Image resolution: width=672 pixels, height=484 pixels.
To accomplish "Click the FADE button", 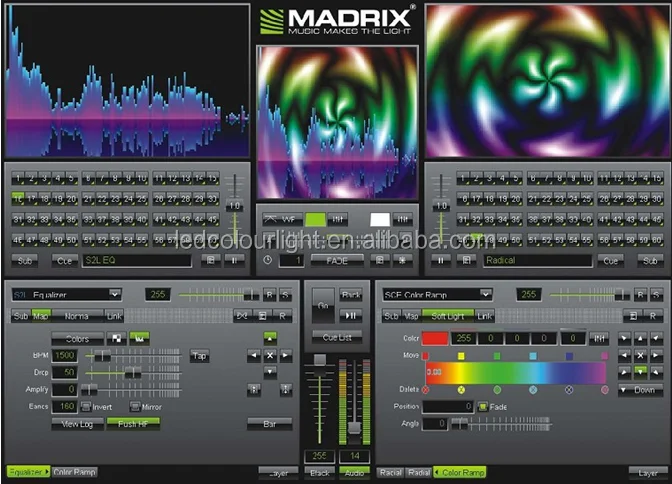I will click(337, 260).
